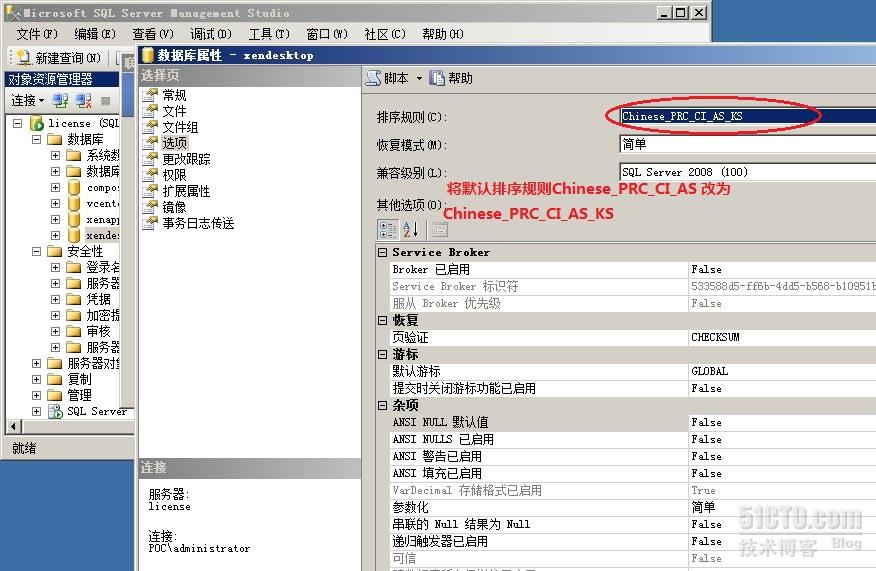The width and height of the screenshot is (876, 571).
Task: Select the 更改跟踪 page
Action: coord(186,159)
